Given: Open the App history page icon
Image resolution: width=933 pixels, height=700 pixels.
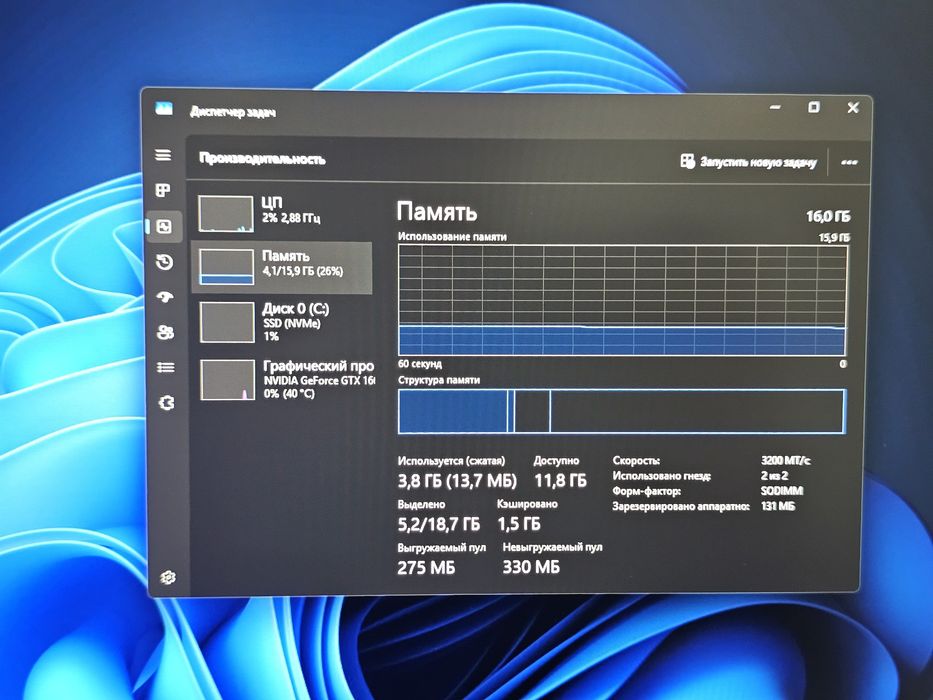Looking at the screenshot, I should click(164, 262).
